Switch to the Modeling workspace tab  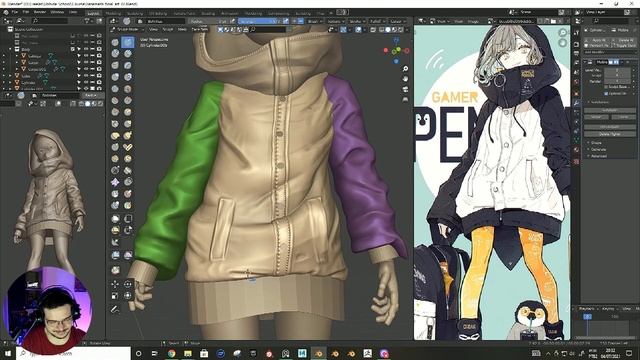(113, 13)
